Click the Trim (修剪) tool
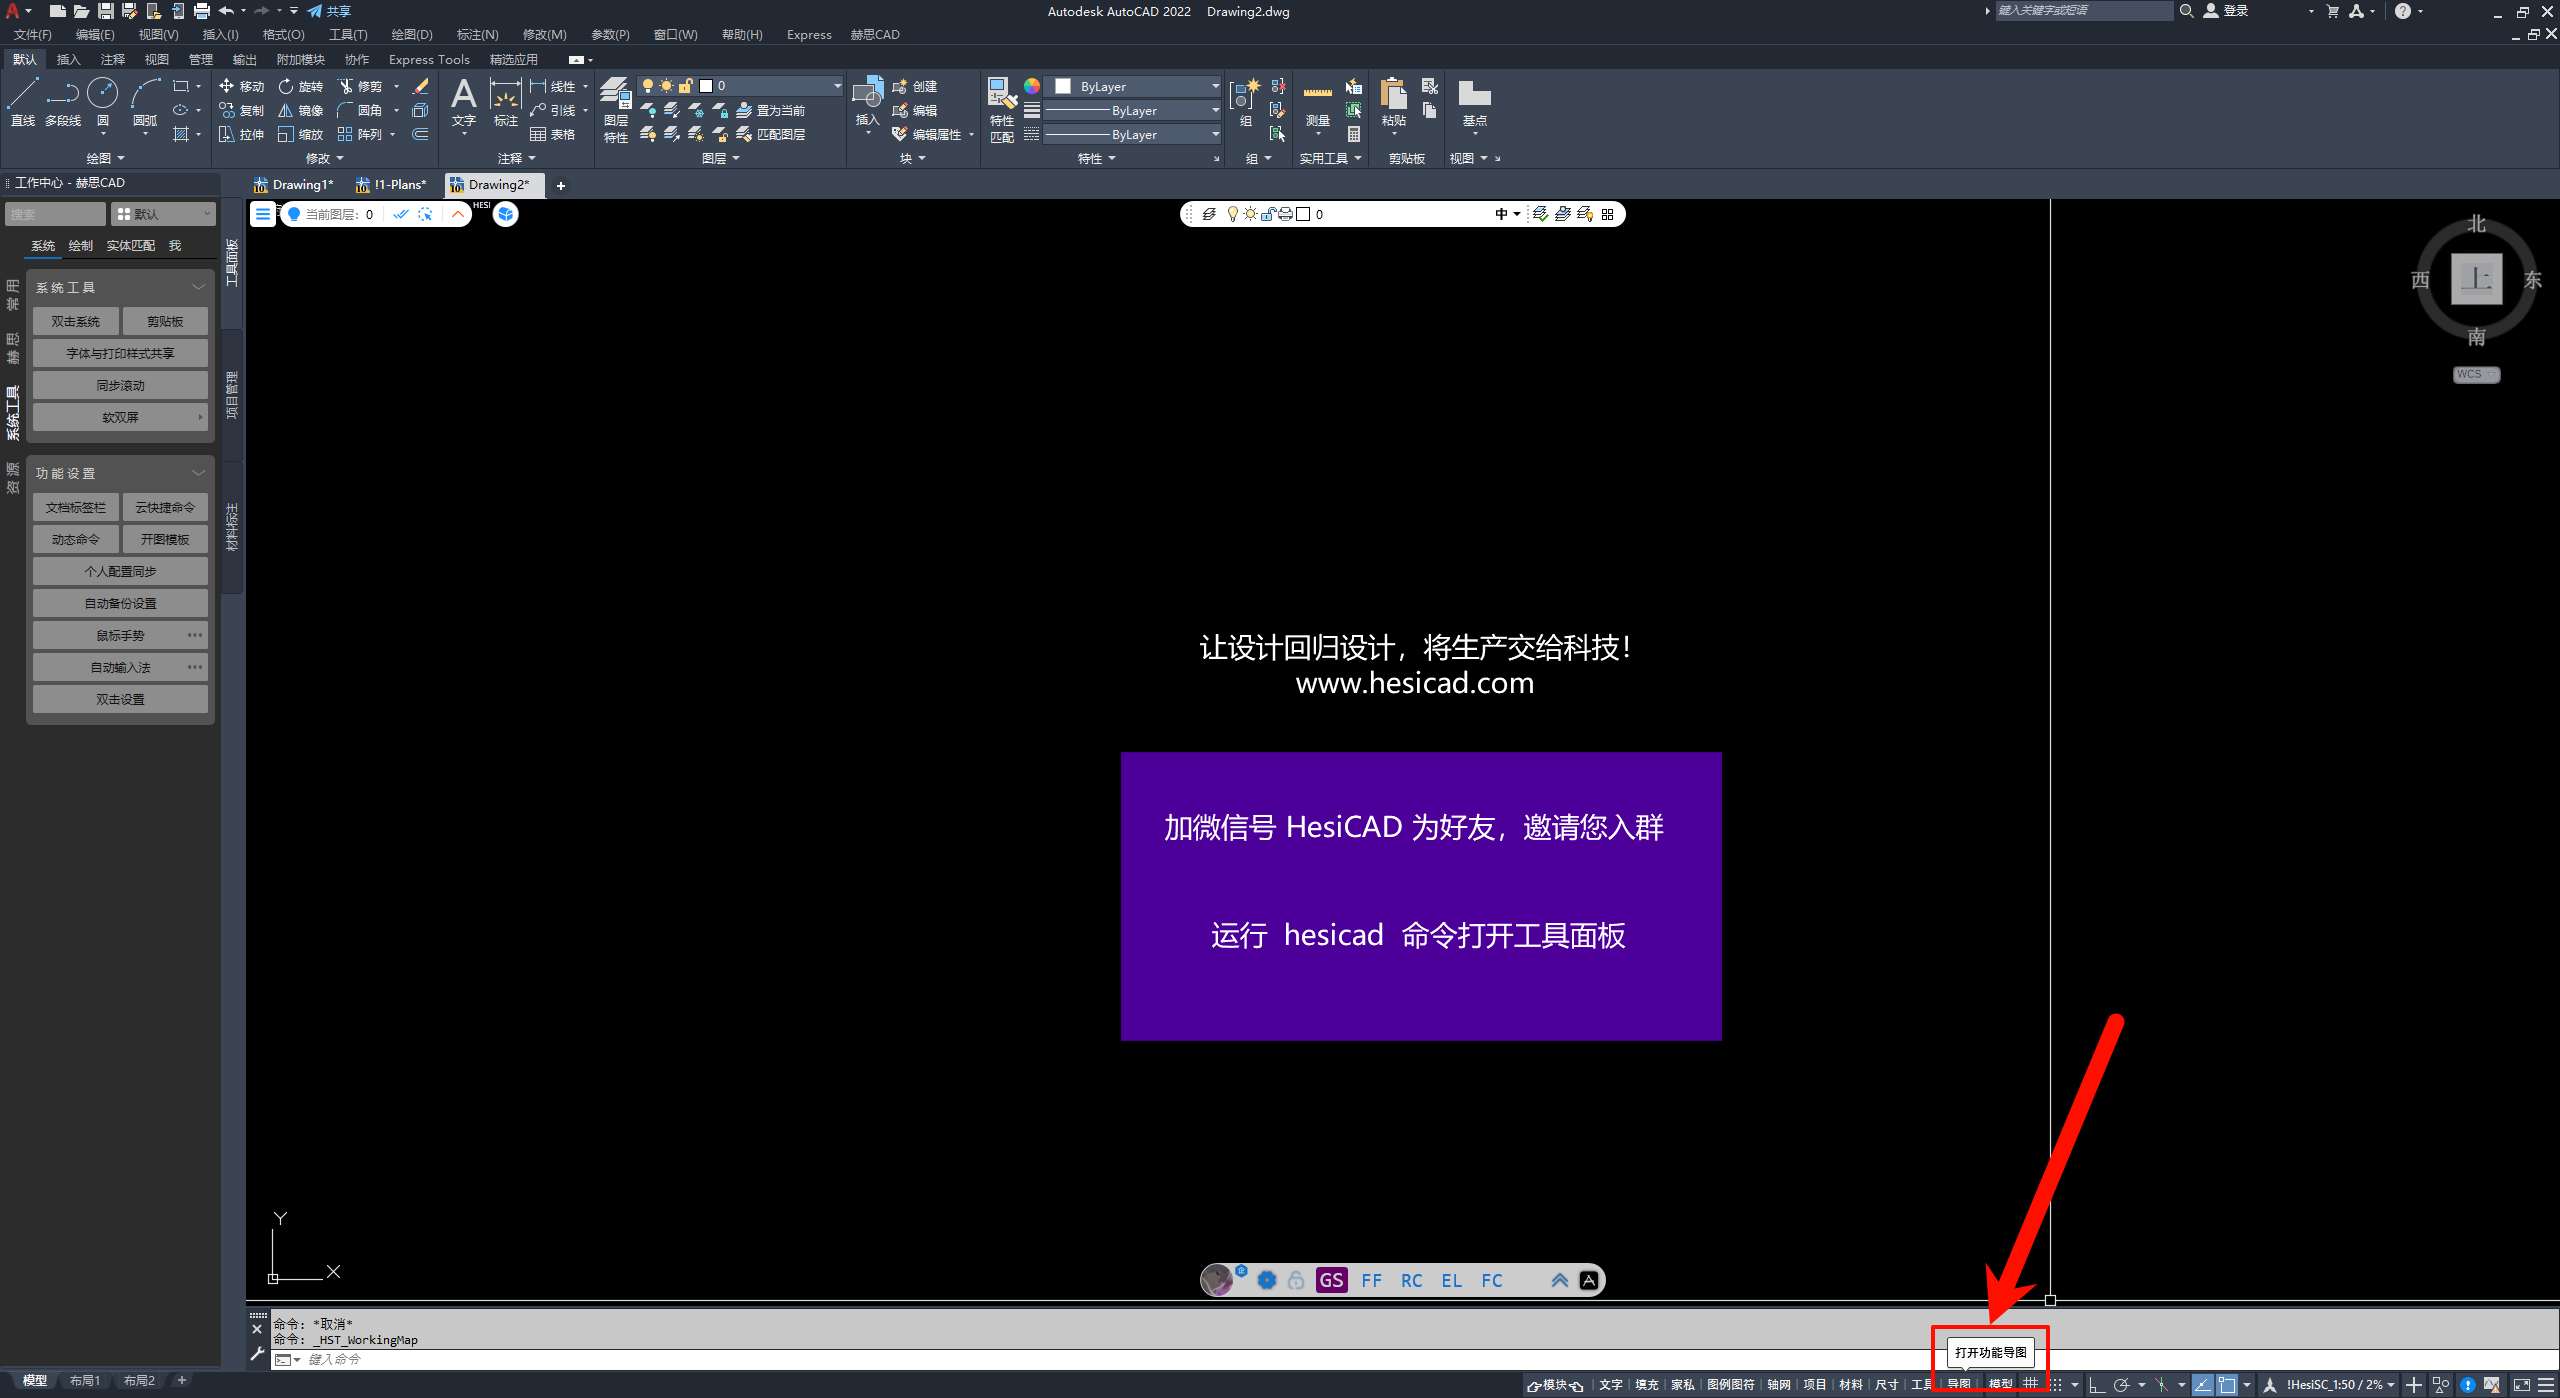This screenshot has width=2560, height=1398. (361, 86)
